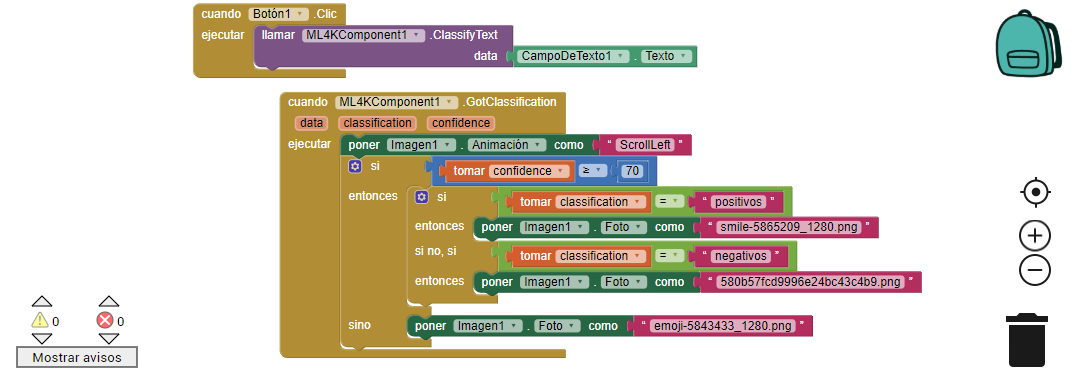The width and height of the screenshot is (1073, 389).
Task: Click the down arrow below the warning count
Action: 42,339
